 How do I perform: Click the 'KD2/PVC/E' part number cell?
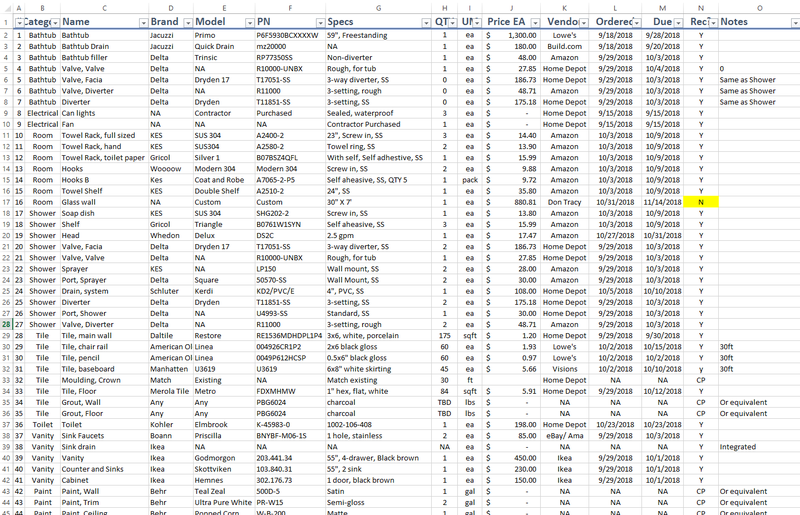point(290,291)
